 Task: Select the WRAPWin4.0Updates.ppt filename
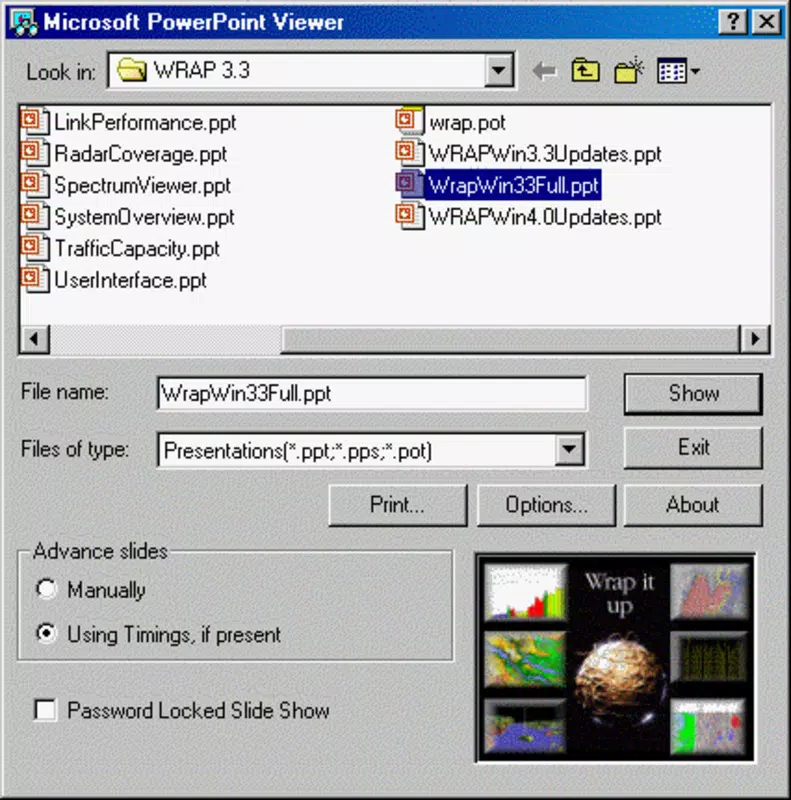[x=545, y=217]
